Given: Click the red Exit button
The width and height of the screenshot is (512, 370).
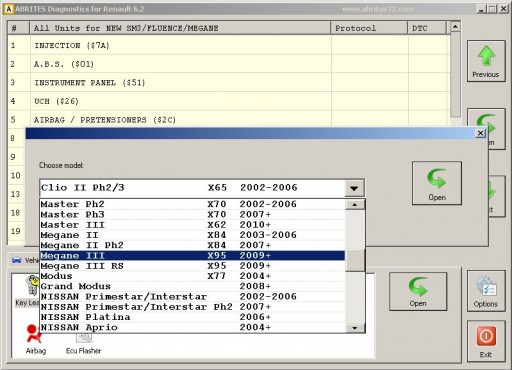Looking at the screenshot, I should pyautogui.click(x=486, y=341).
